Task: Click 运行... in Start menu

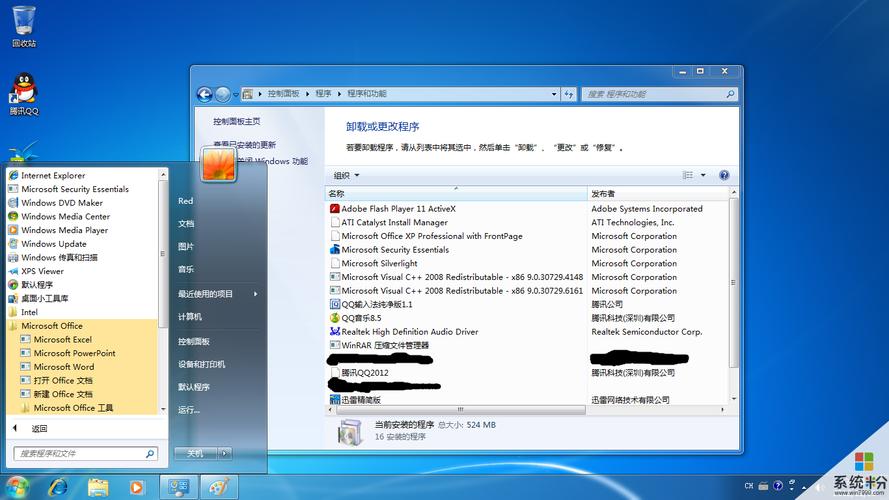Action: [189, 410]
